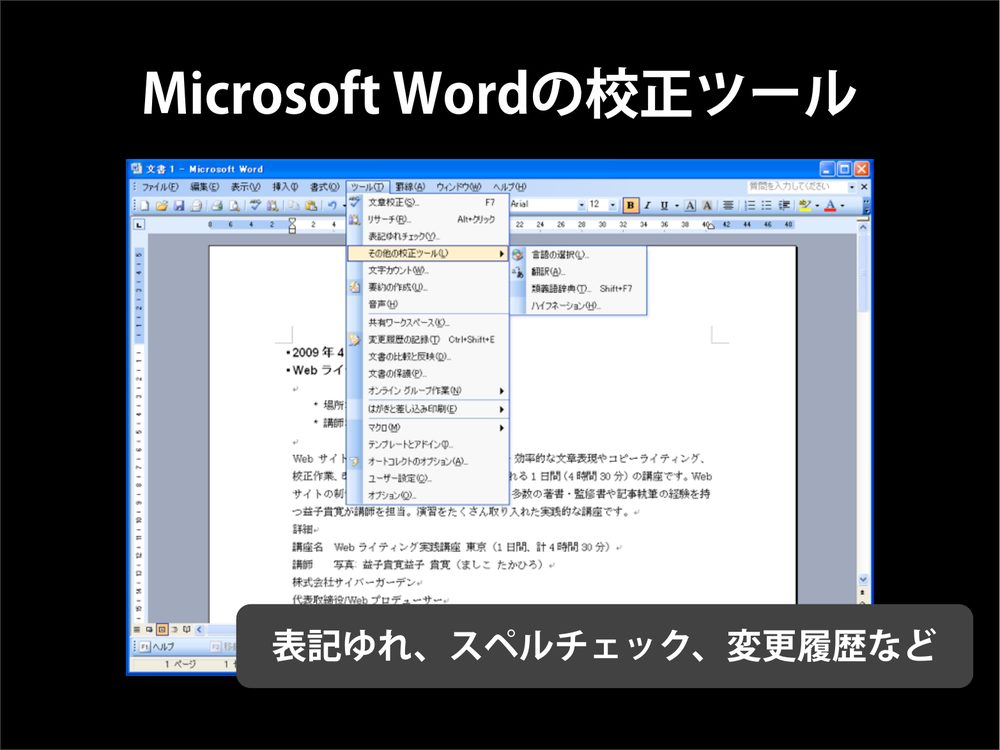Viewport: 1000px width, 750px height.
Task: Expand the マクロ submenu
Action: pos(427,427)
